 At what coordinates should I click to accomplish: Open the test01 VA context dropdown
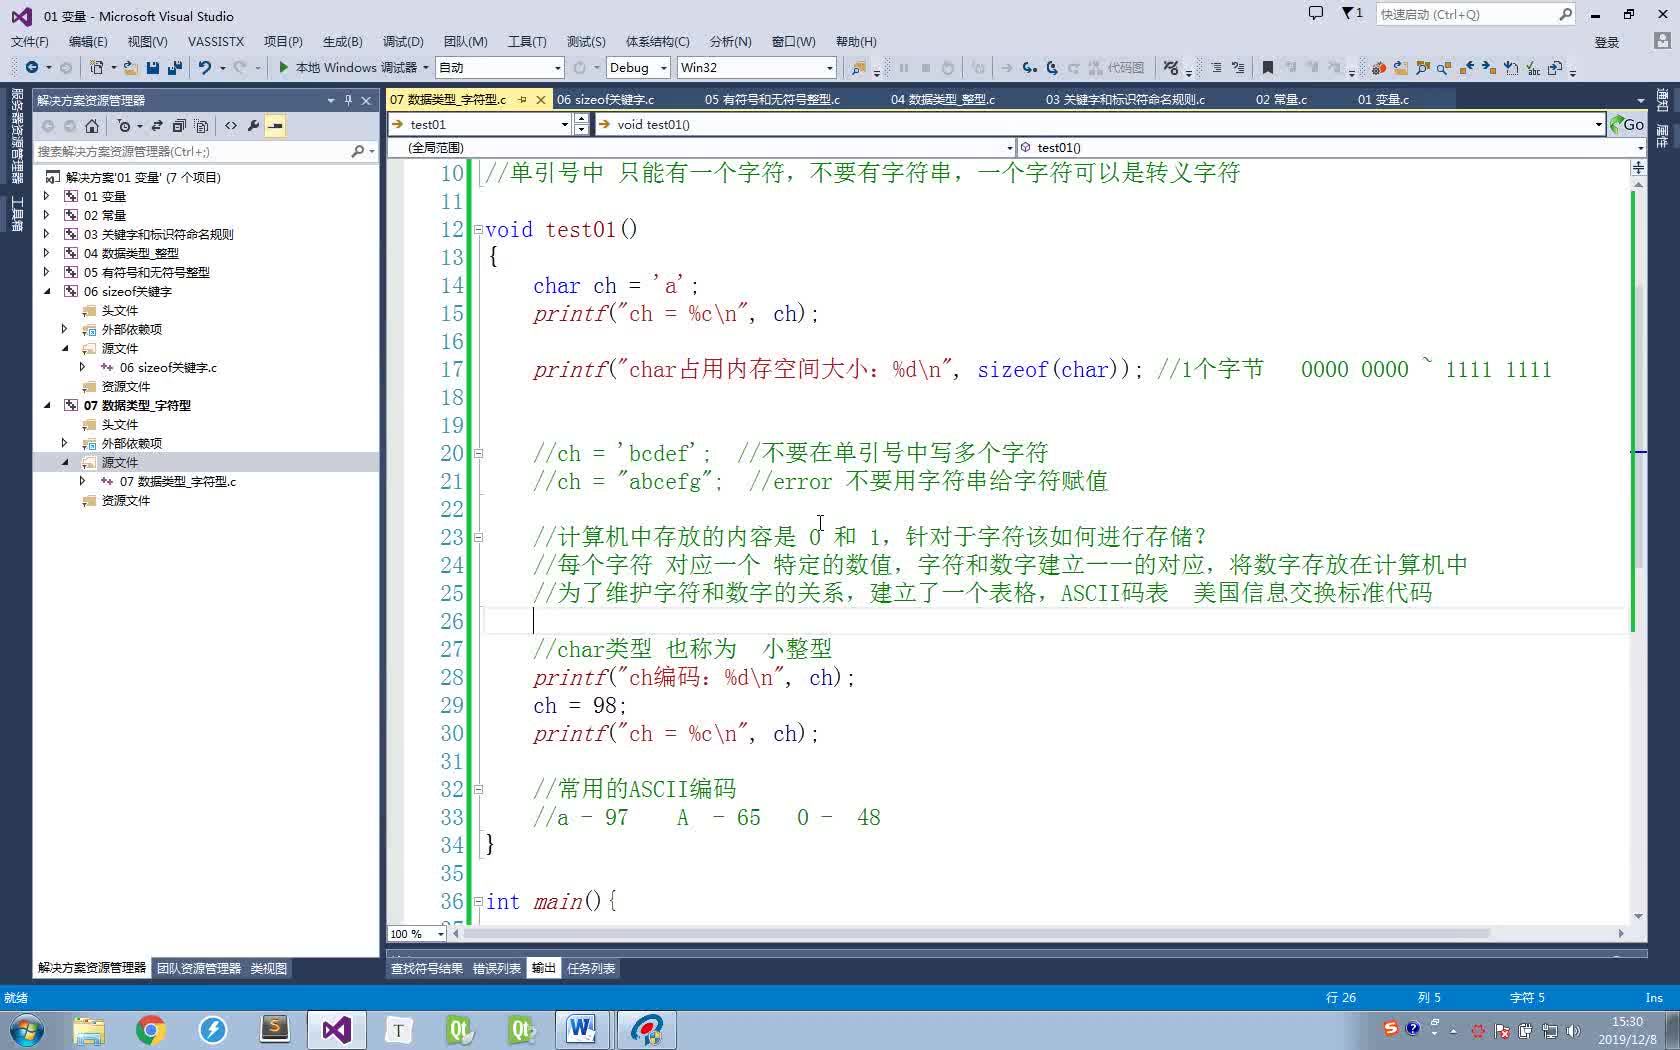pyautogui.click(x=480, y=124)
